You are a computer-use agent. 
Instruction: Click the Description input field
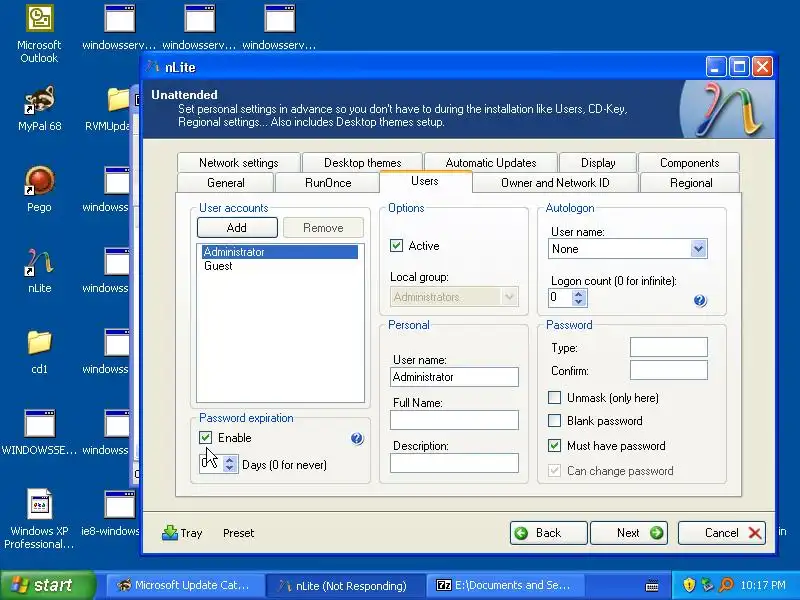454,463
